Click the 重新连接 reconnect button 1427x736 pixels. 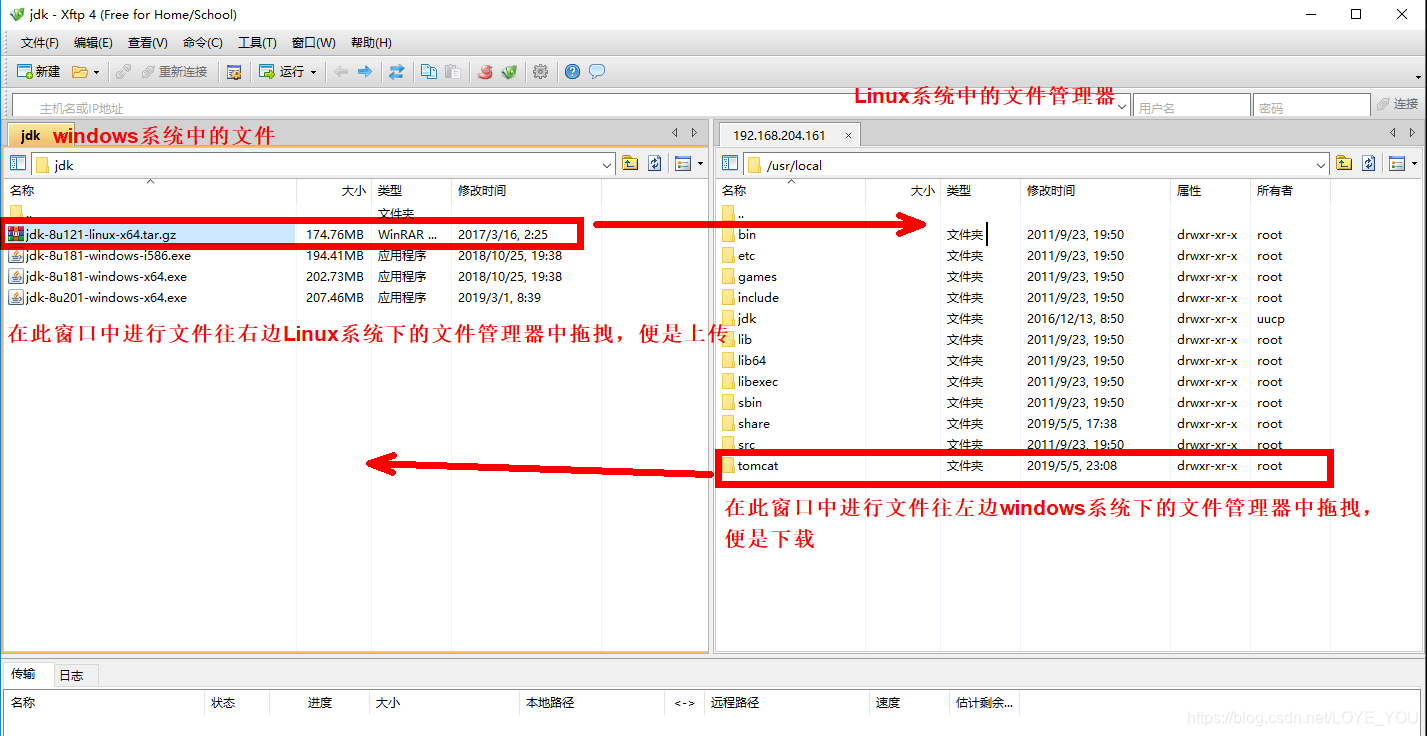(x=174, y=72)
